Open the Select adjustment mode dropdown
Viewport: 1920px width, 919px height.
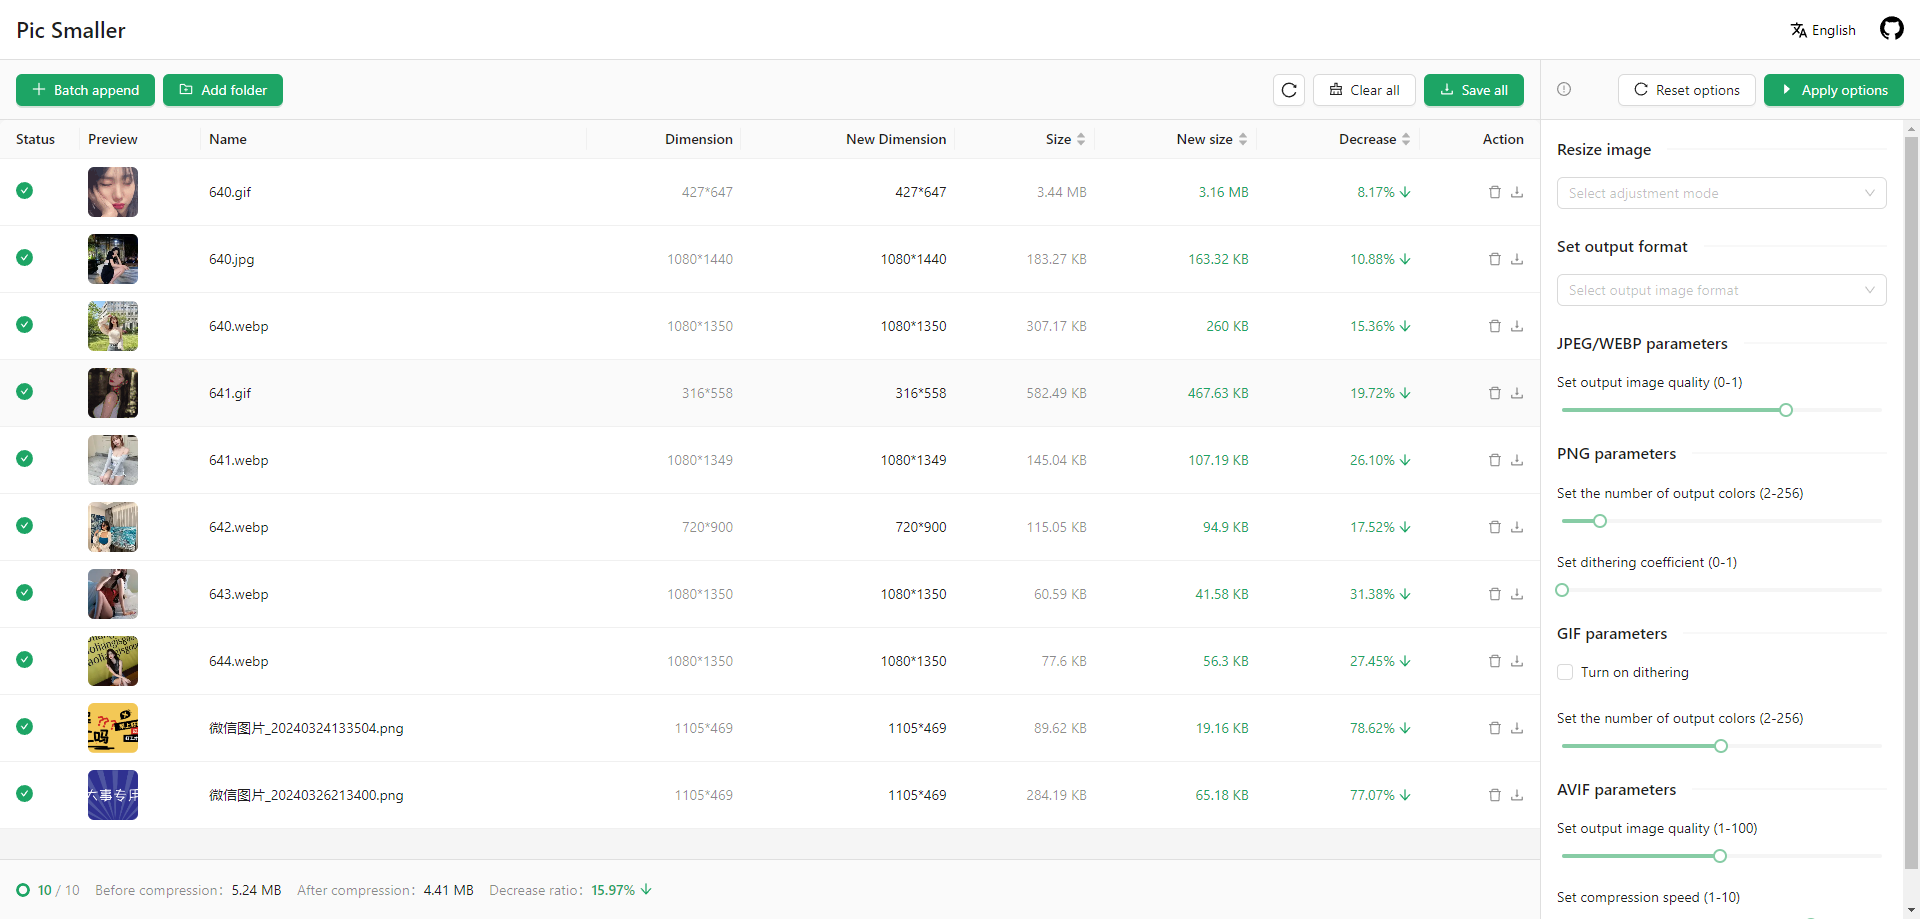(1721, 193)
